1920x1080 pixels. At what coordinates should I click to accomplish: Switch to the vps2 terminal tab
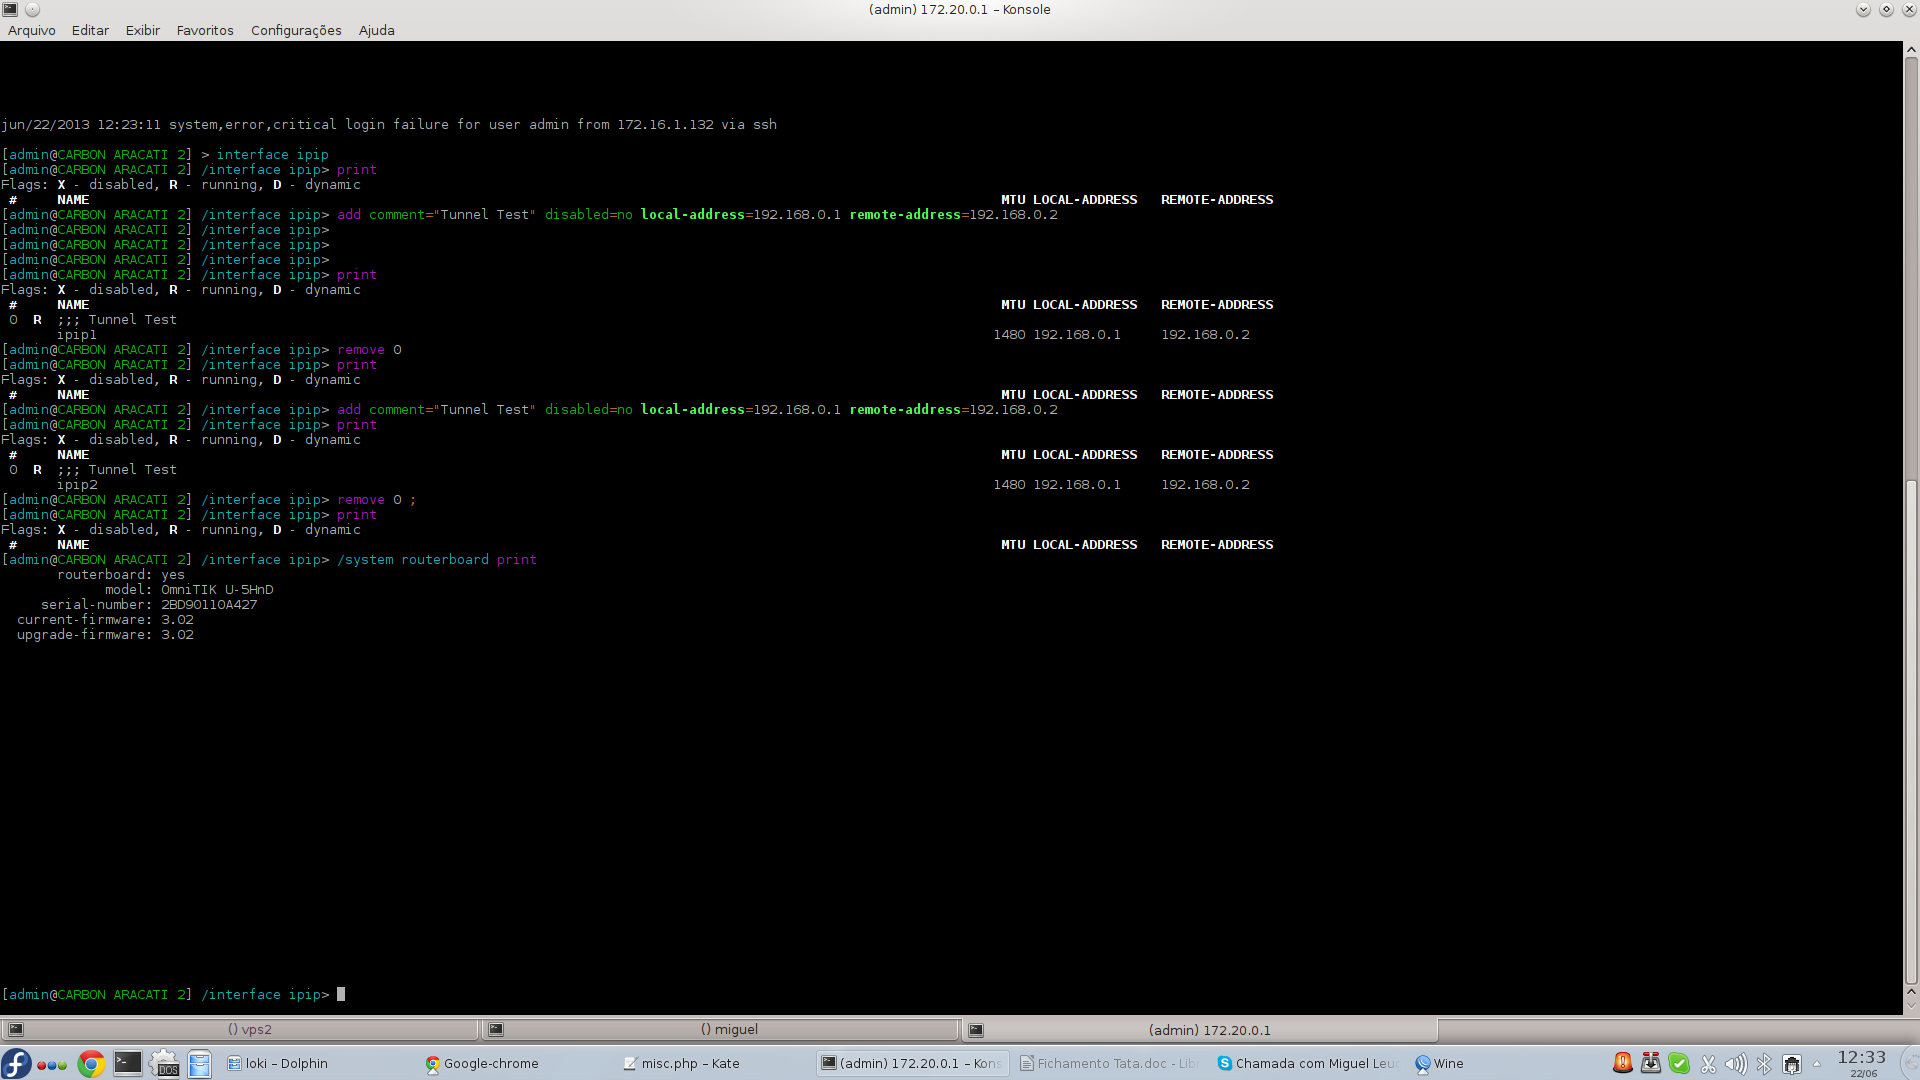pos(240,1029)
